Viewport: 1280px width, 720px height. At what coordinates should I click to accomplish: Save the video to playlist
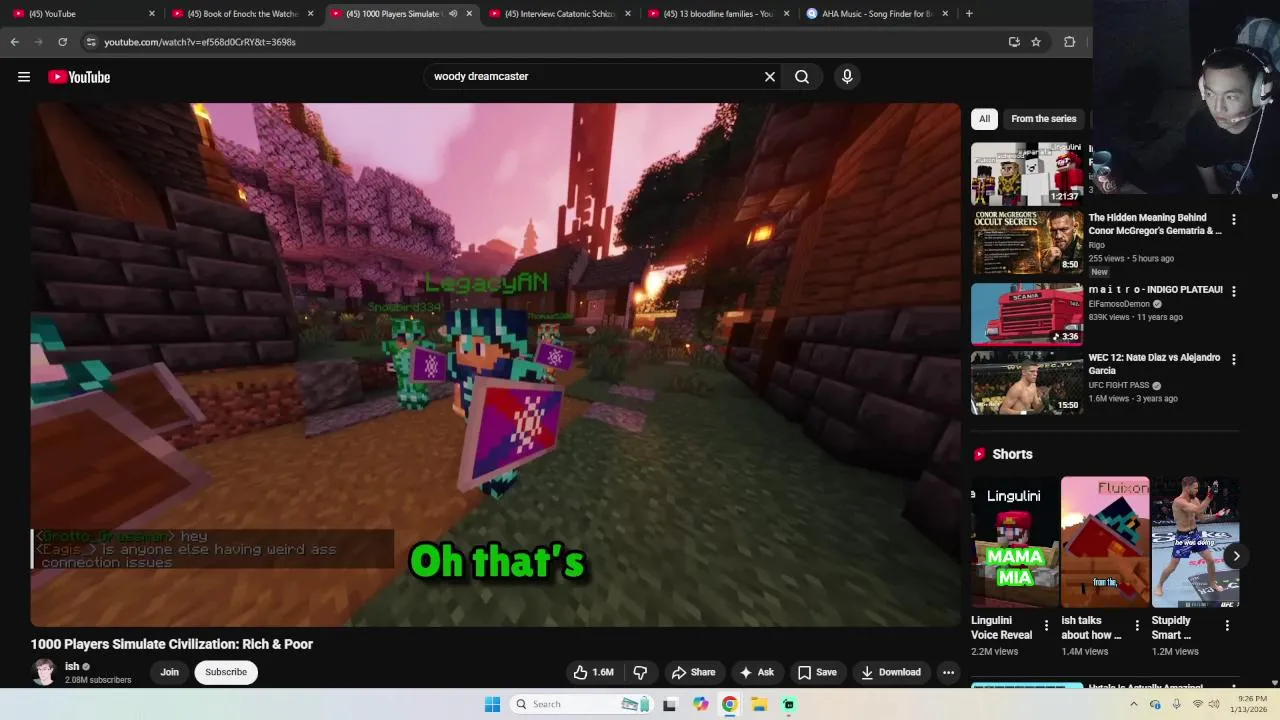(x=817, y=672)
